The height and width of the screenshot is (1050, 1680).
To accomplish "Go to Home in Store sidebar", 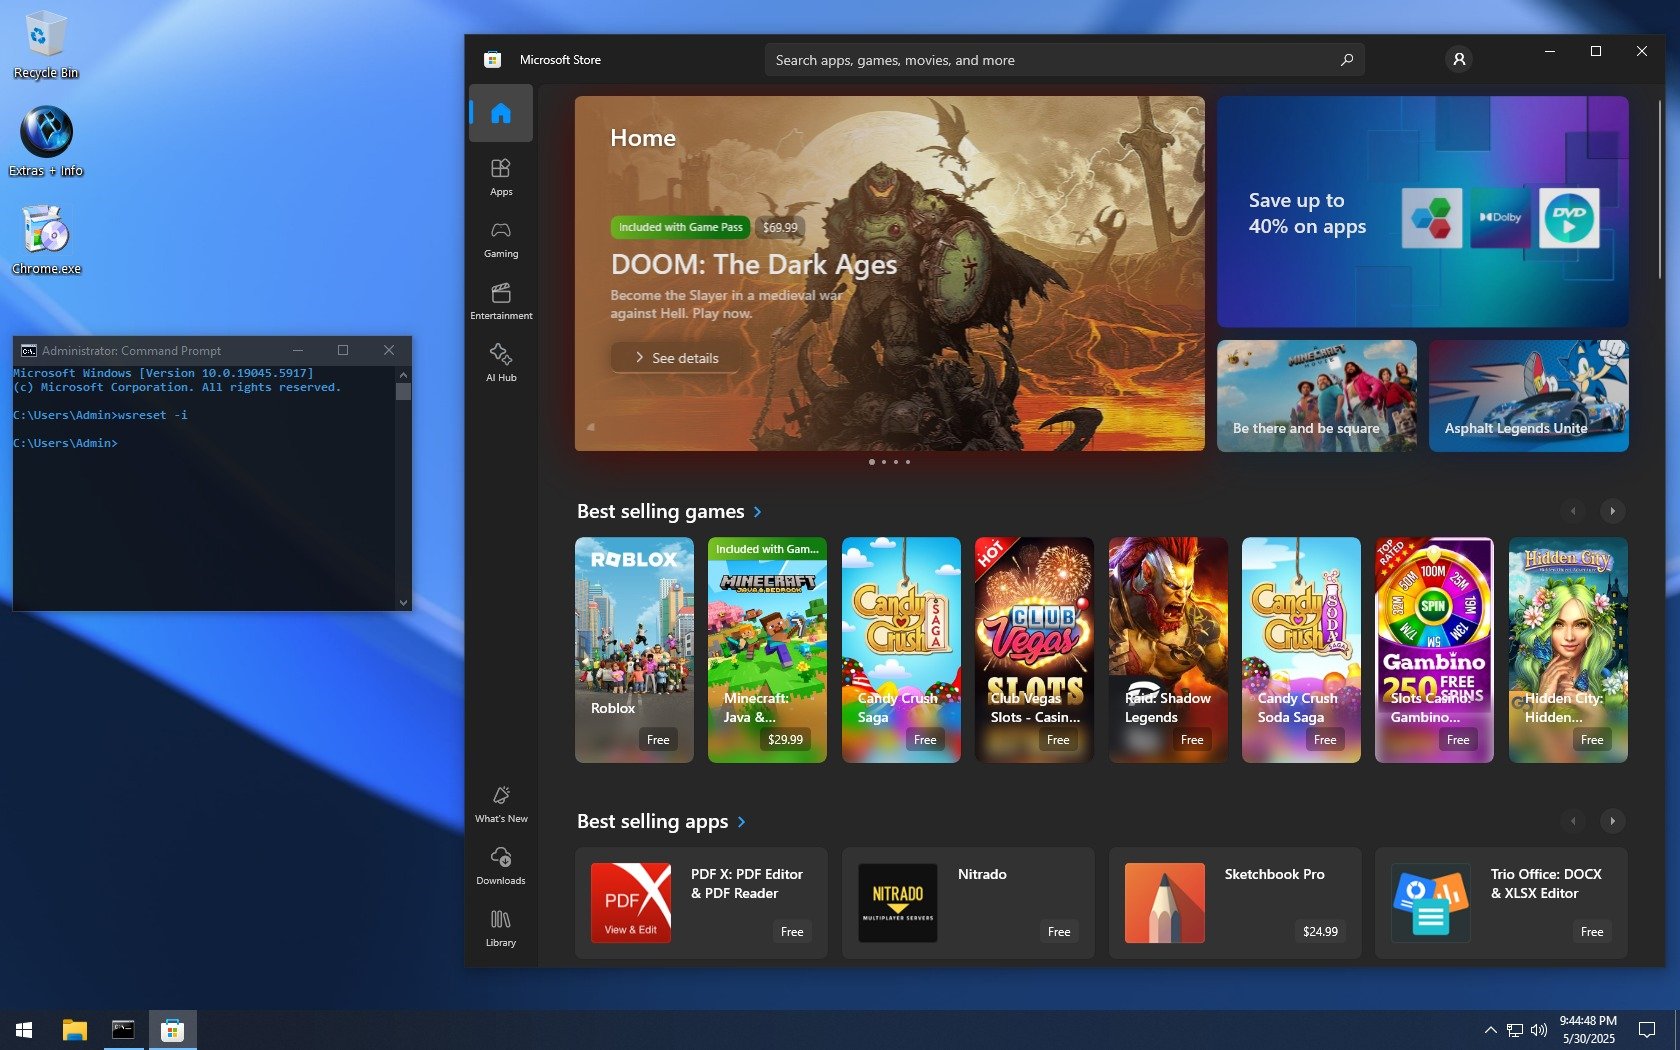I will [x=501, y=113].
